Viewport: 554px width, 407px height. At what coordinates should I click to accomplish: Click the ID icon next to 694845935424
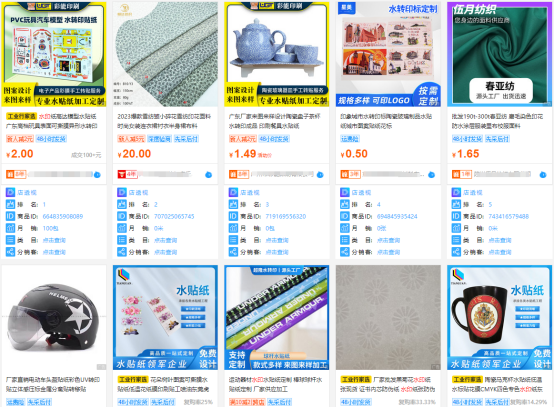pyautogui.click(x=344, y=216)
